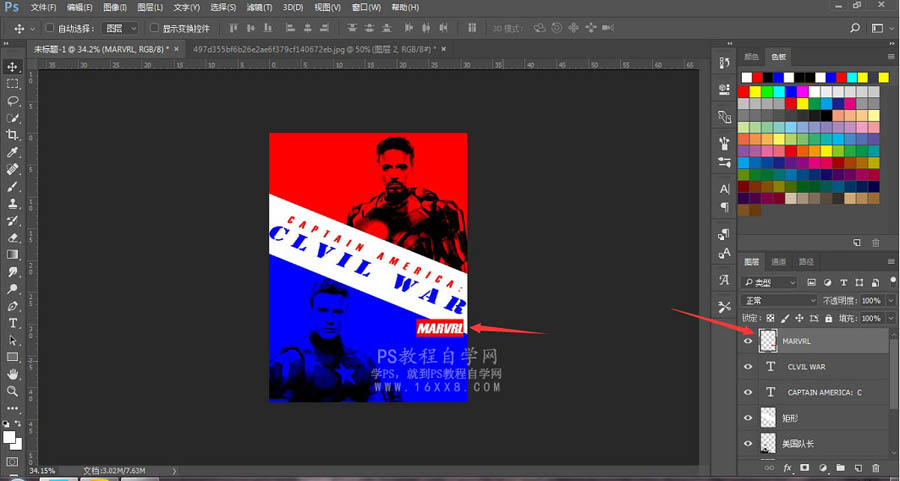Open the fx layer style menu

pyautogui.click(x=788, y=468)
